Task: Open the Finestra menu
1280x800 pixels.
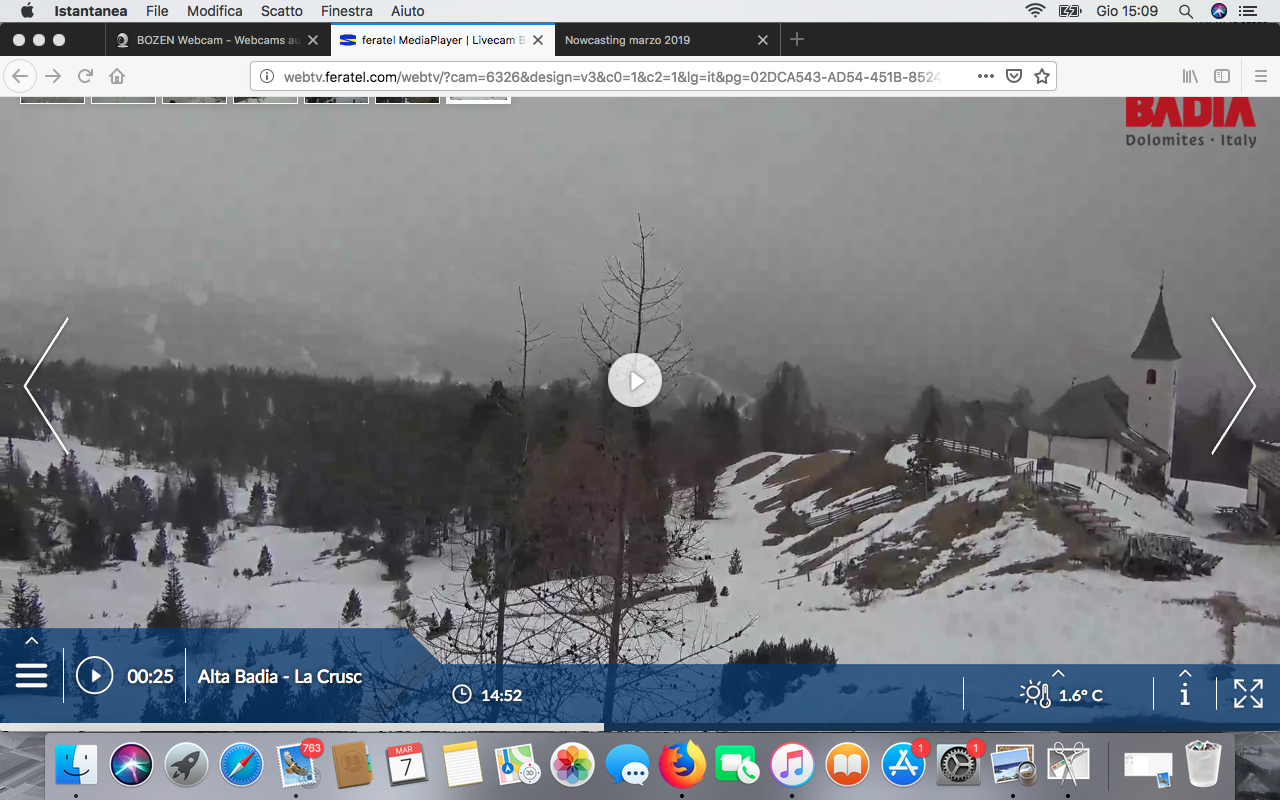Action: 347,11
